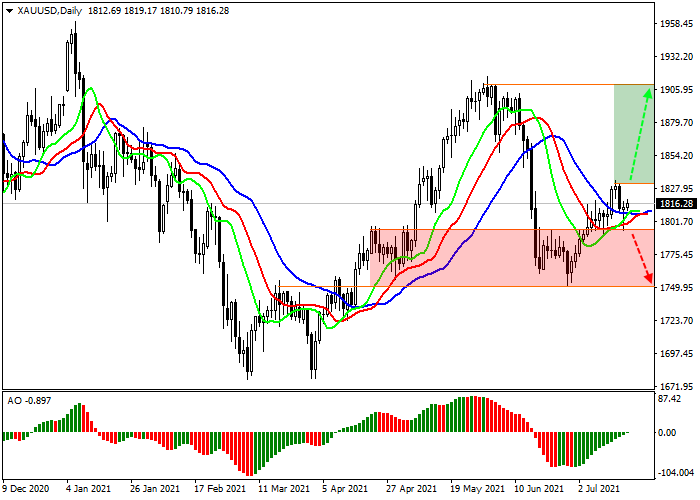Select the high price value 1819.17
The width and height of the screenshot is (700, 500).
click(x=140, y=11)
